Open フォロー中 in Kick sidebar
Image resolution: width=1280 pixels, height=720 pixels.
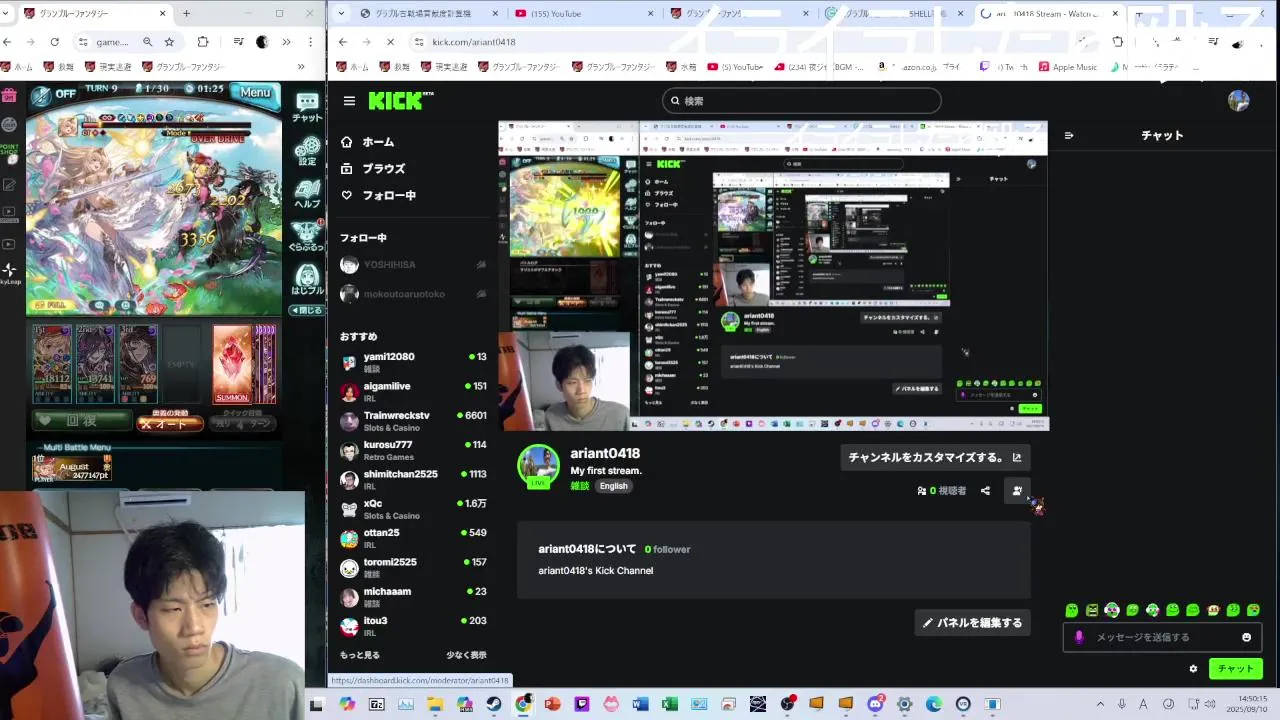(378, 196)
